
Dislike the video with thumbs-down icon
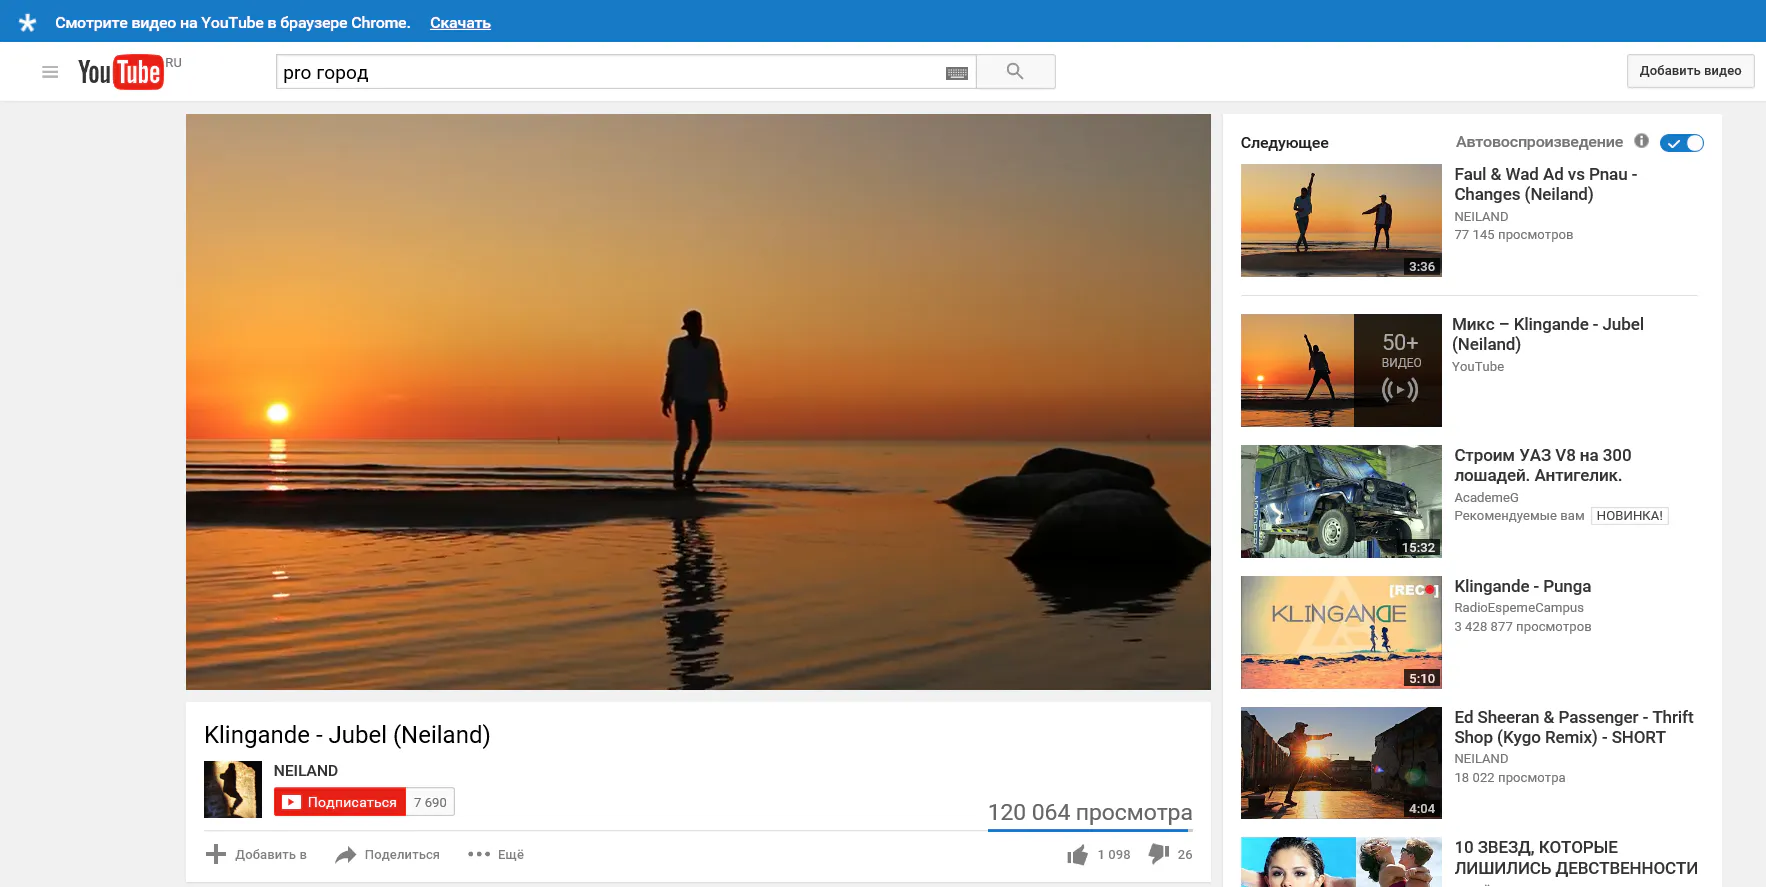pyautogui.click(x=1158, y=854)
